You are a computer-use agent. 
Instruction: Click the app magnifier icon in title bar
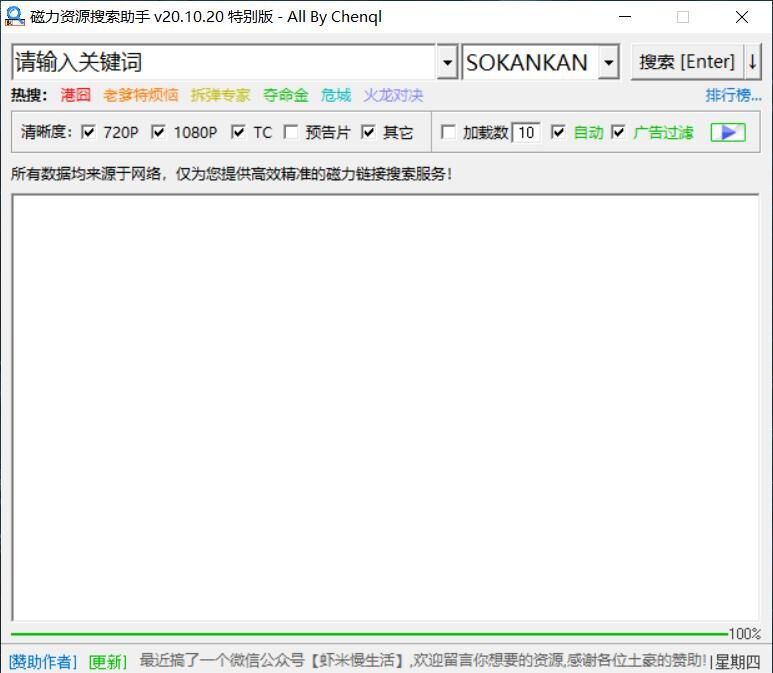[14, 16]
